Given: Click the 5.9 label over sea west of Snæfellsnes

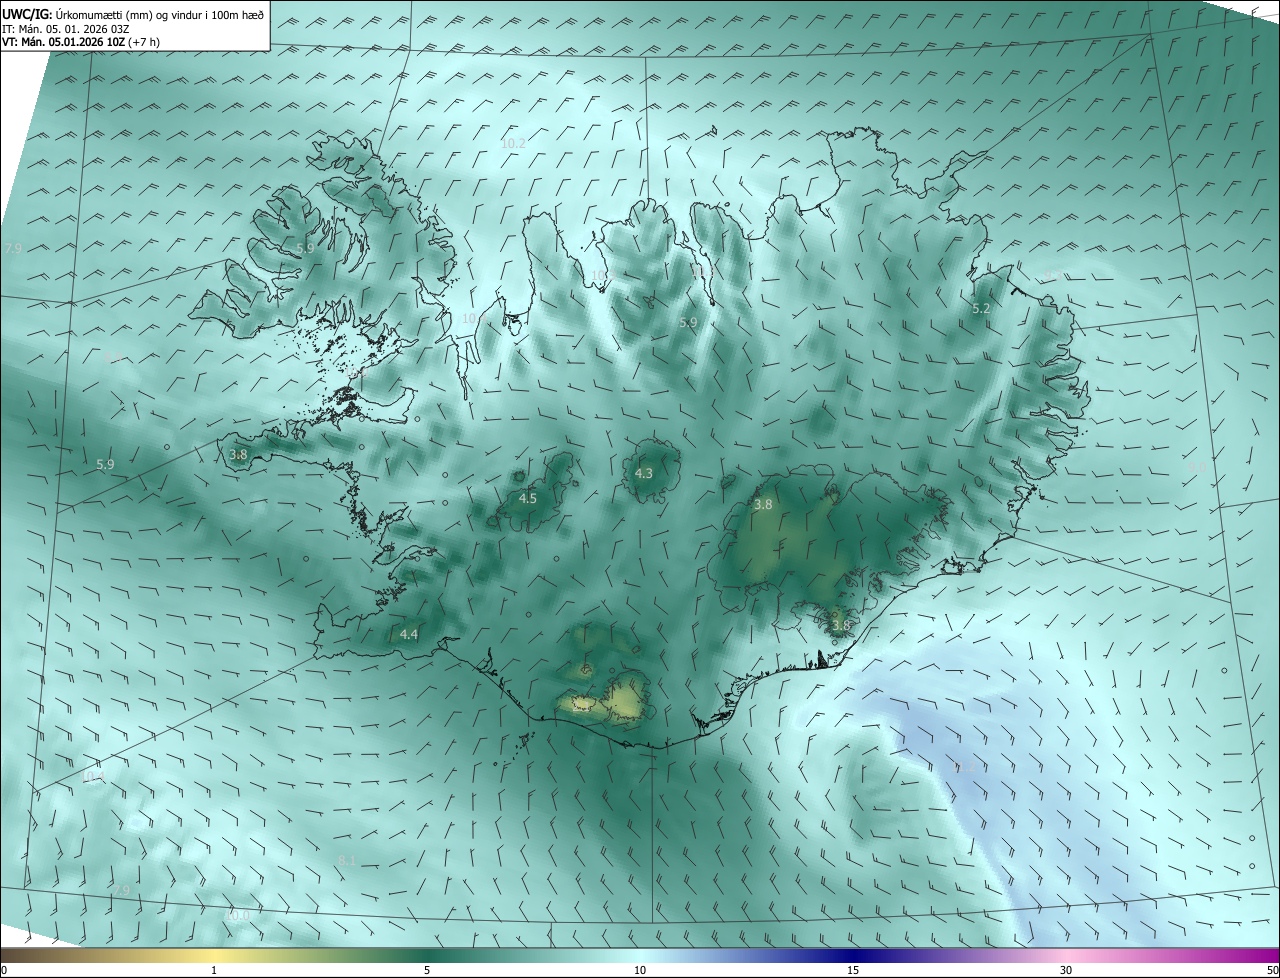Looking at the screenshot, I should (105, 465).
